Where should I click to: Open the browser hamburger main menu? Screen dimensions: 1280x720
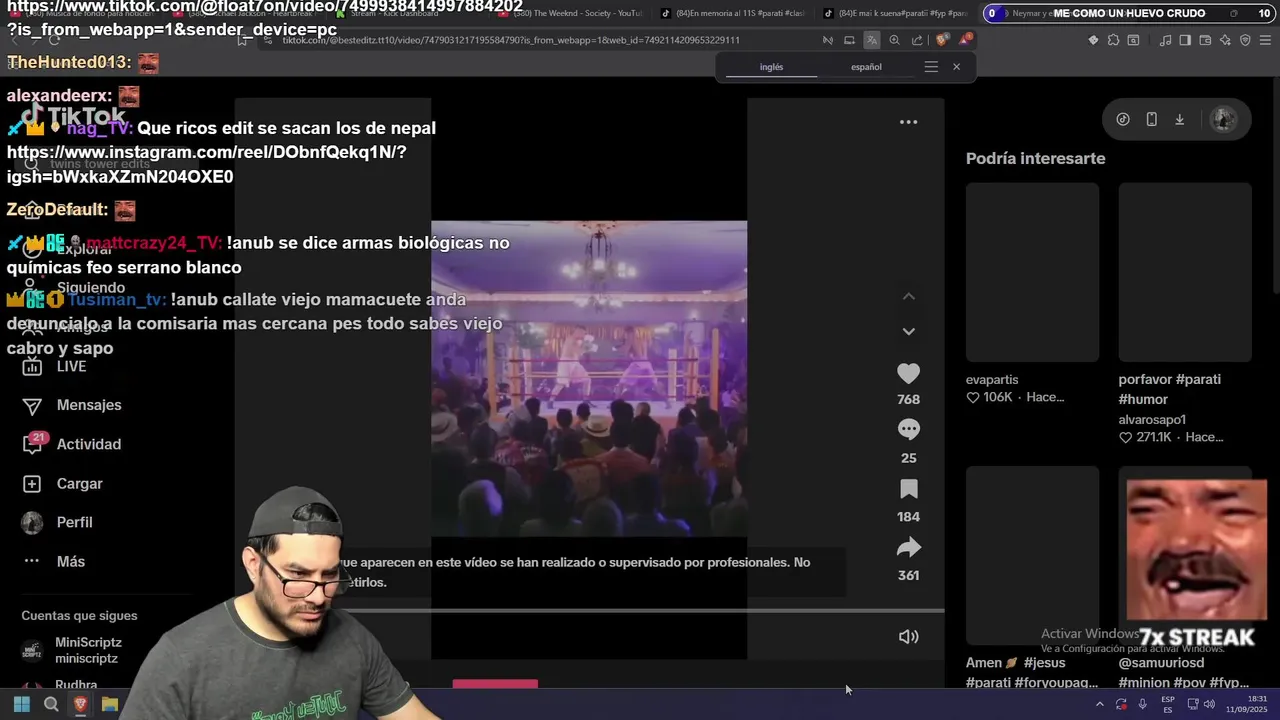[x=1265, y=40]
